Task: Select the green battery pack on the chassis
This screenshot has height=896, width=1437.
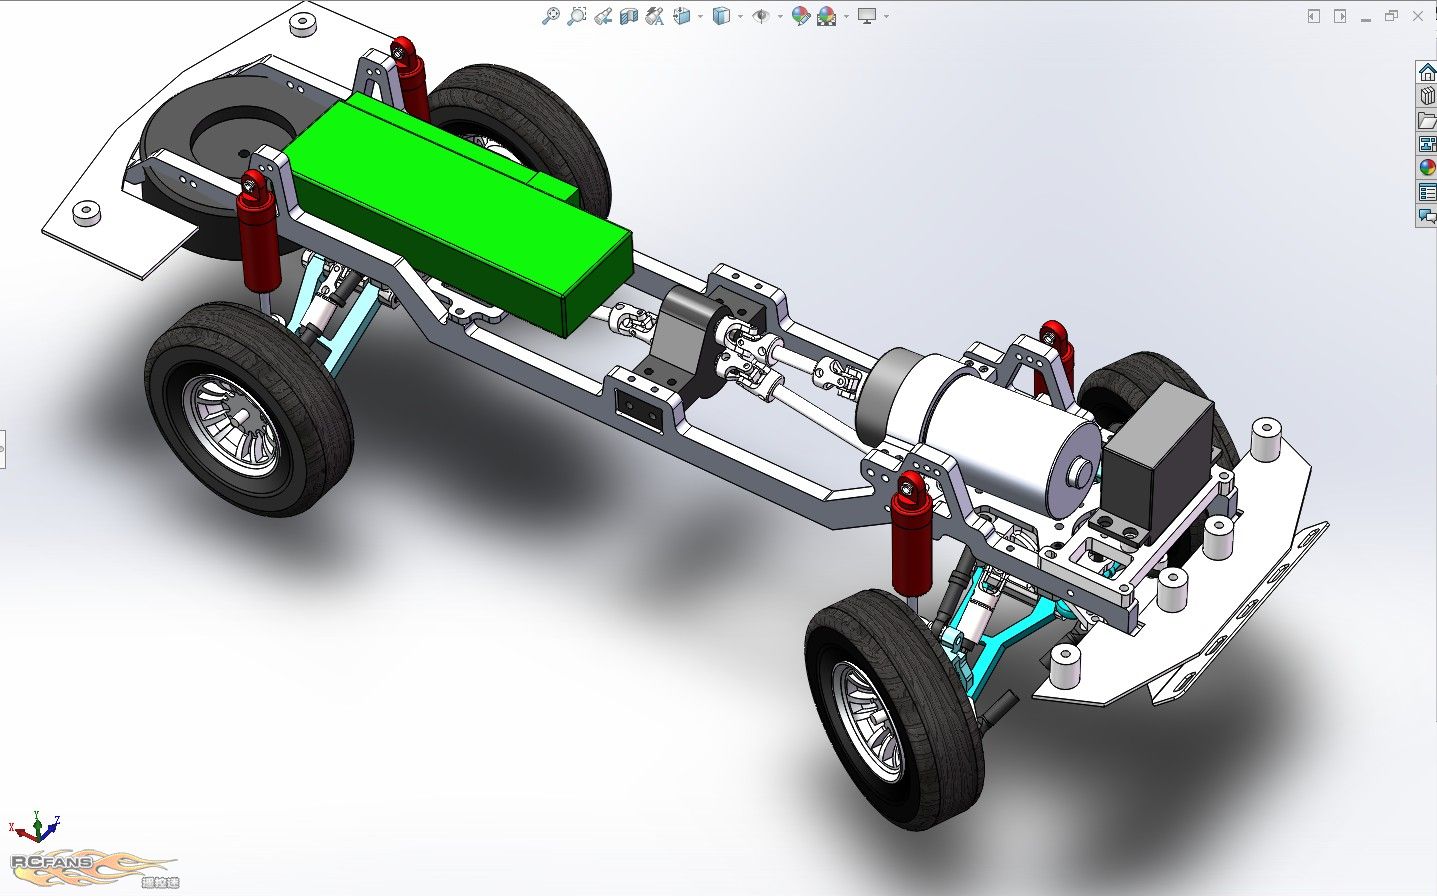Action: click(x=460, y=215)
